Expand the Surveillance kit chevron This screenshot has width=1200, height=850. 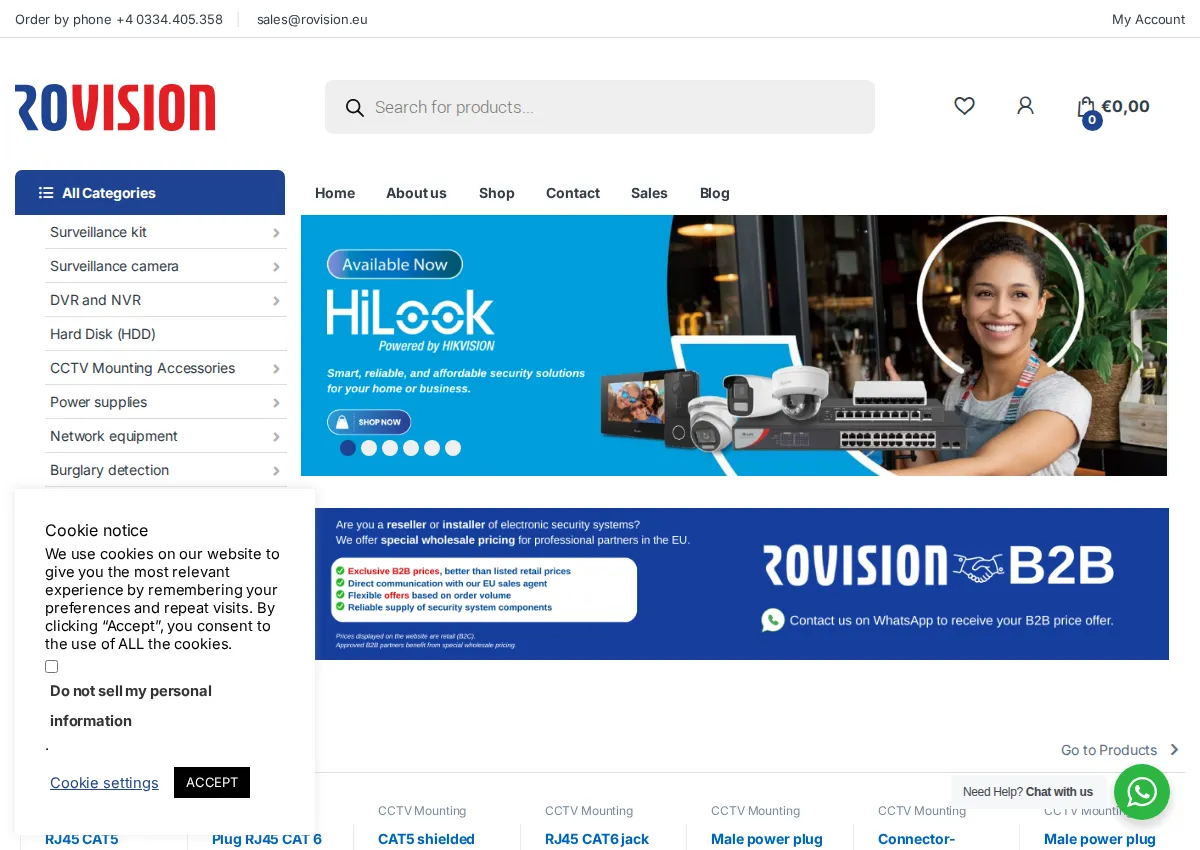(276, 233)
